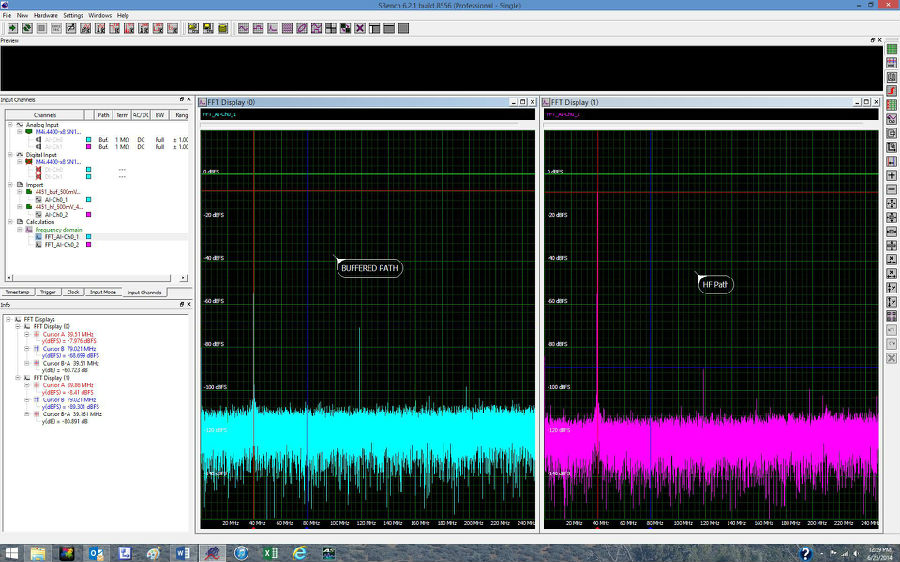Click the purple grid display toolbar icon
Screen dimensions: 900x562
pyautogui.click(x=287, y=28)
